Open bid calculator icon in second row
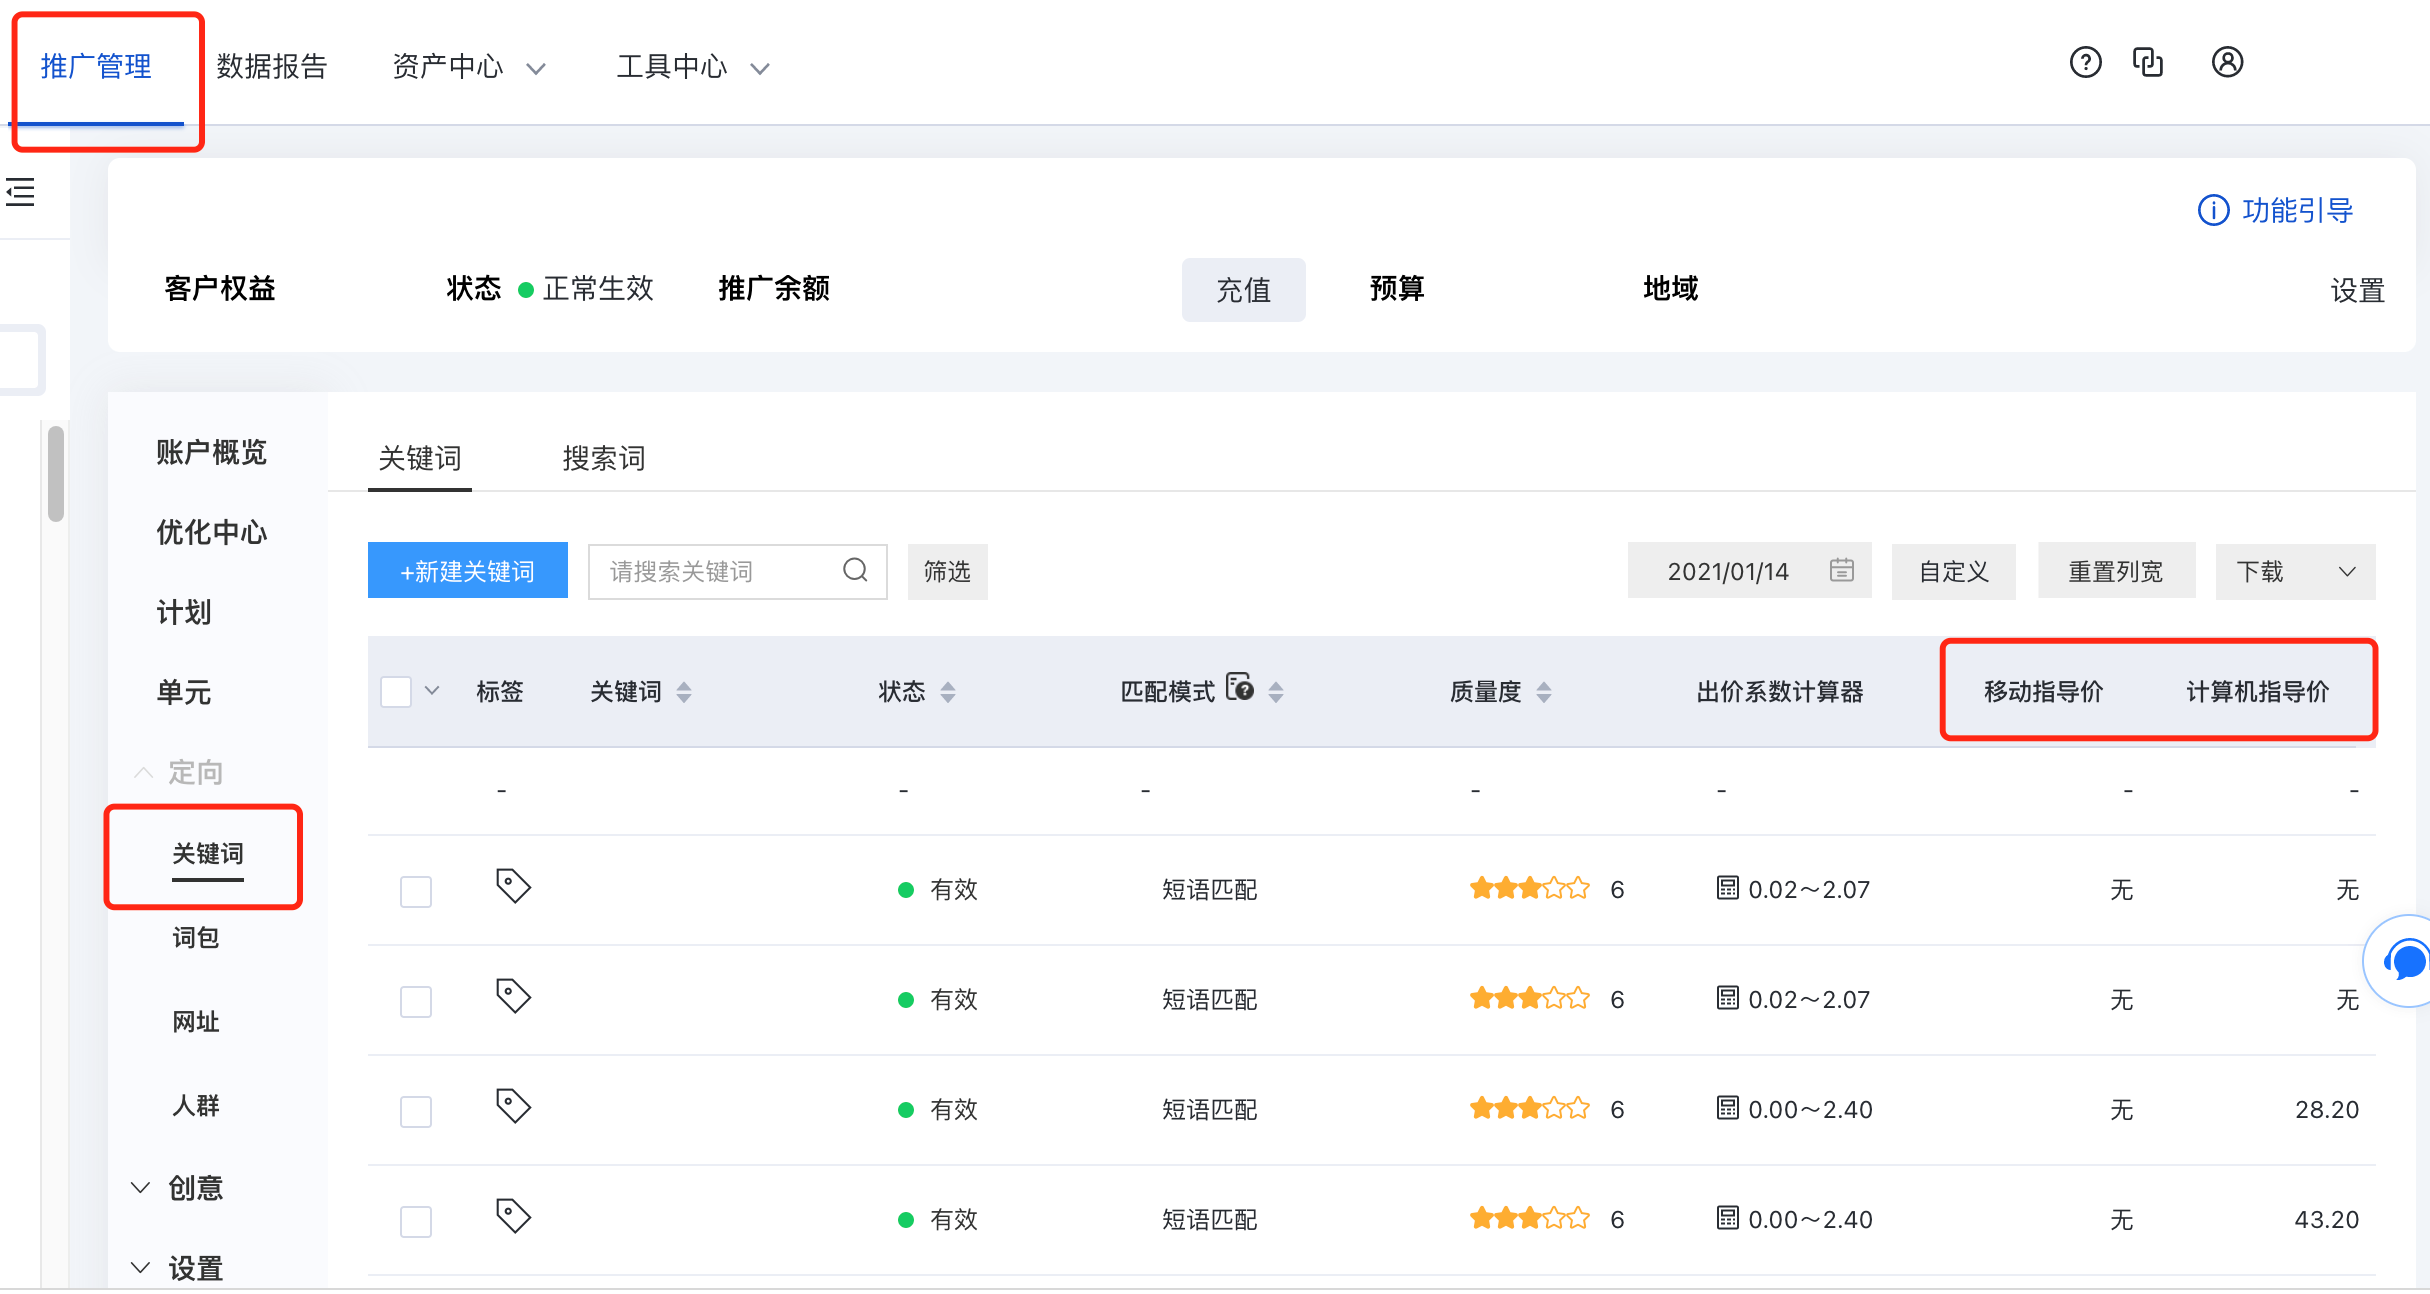Image resolution: width=2430 pixels, height=1294 pixels. tap(1727, 997)
